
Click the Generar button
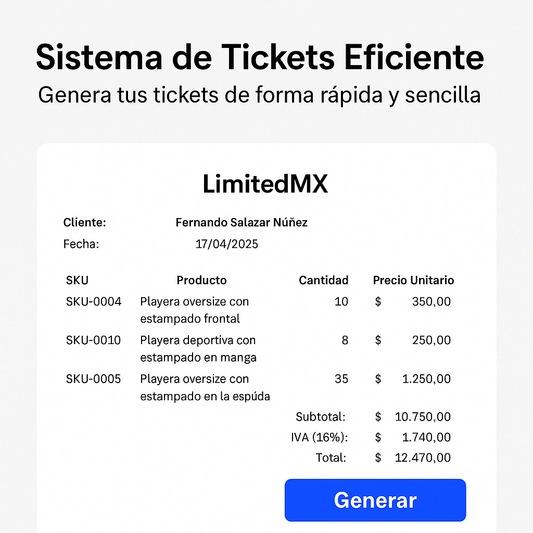pyautogui.click(x=375, y=500)
